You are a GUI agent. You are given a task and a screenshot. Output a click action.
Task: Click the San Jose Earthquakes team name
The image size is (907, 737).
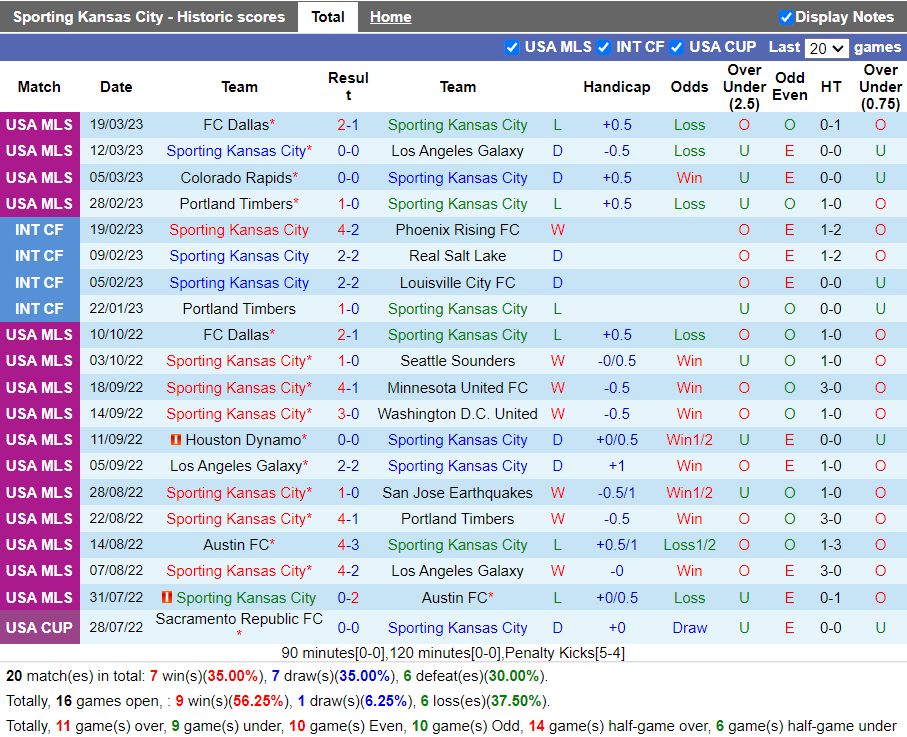tap(457, 493)
